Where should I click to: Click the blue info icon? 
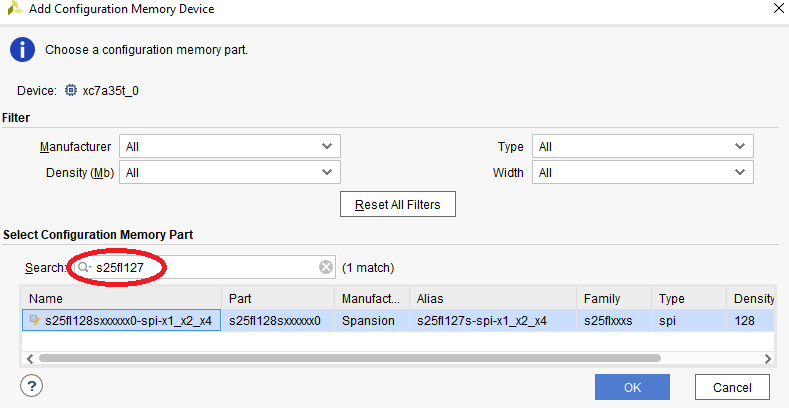pos(22,49)
